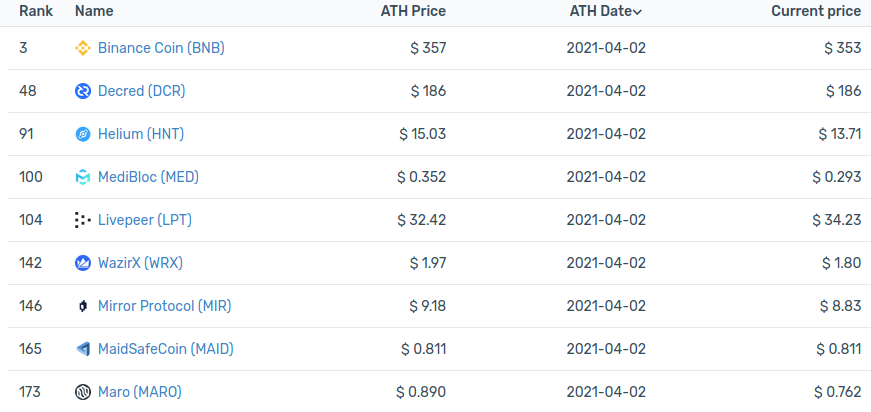
Task: Sort by Current price column header
Action: tap(816, 11)
